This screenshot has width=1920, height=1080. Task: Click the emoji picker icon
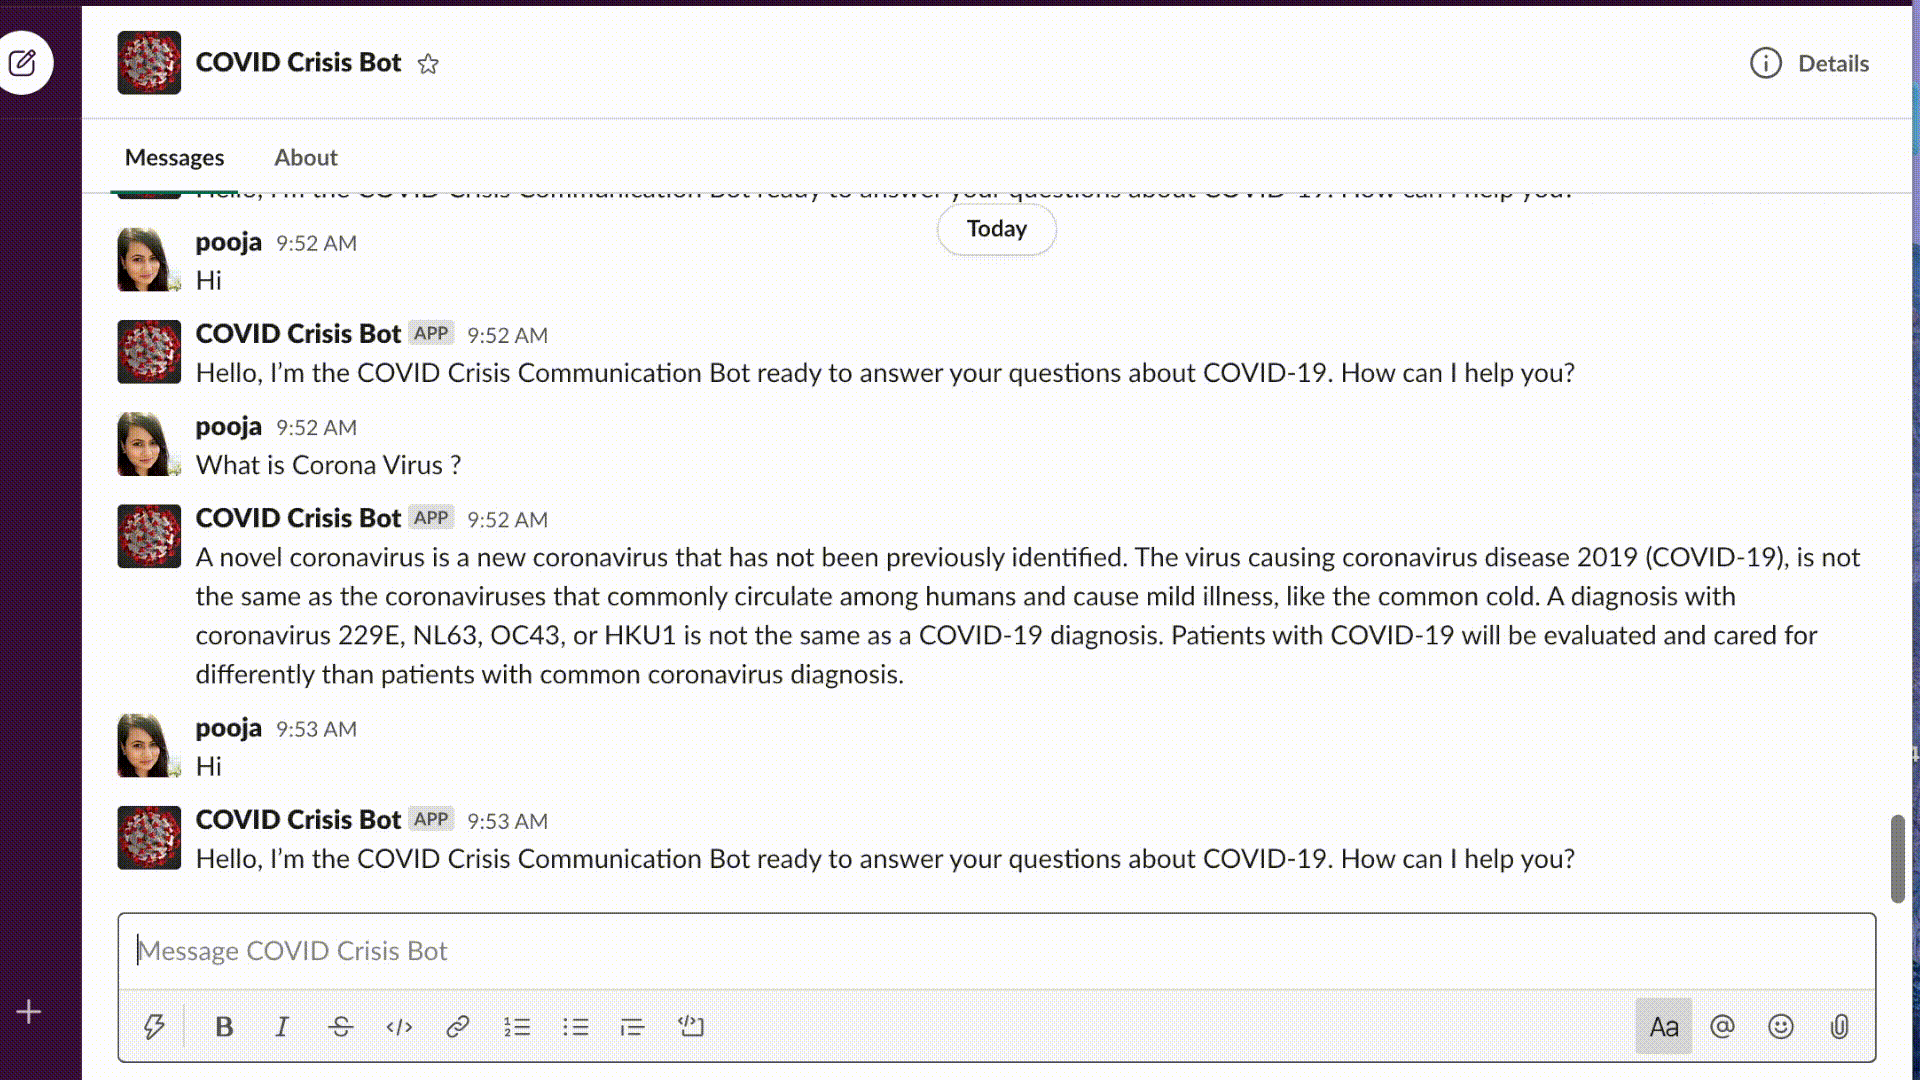coord(1780,1026)
